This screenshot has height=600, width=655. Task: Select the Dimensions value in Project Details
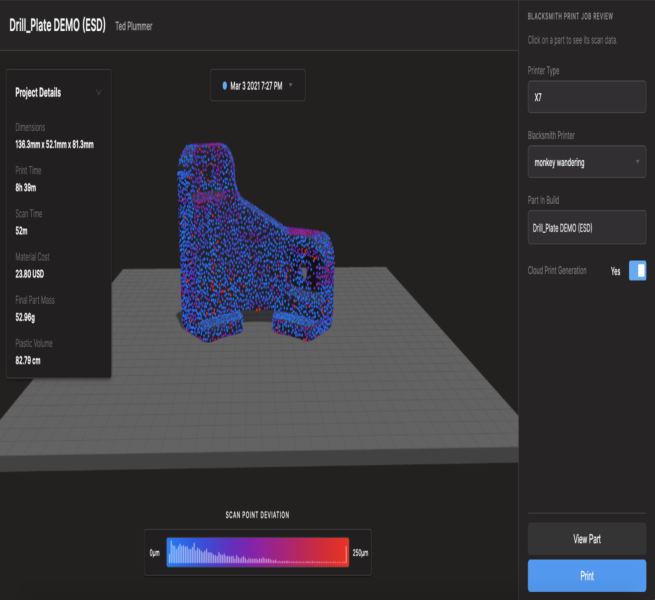pos(54,145)
